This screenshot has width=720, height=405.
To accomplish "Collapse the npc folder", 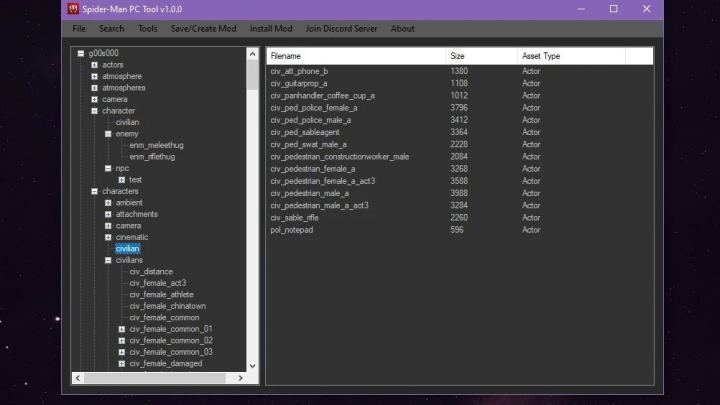I will pyautogui.click(x=108, y=168).
